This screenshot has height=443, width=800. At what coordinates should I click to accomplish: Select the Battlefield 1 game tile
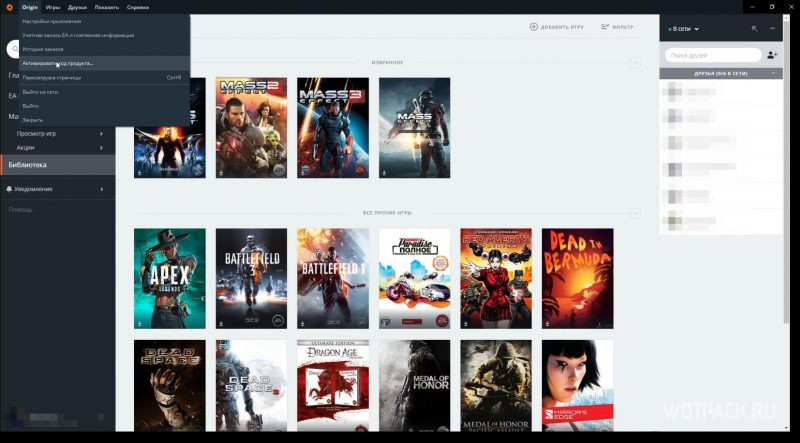click(x=333, y=279)
